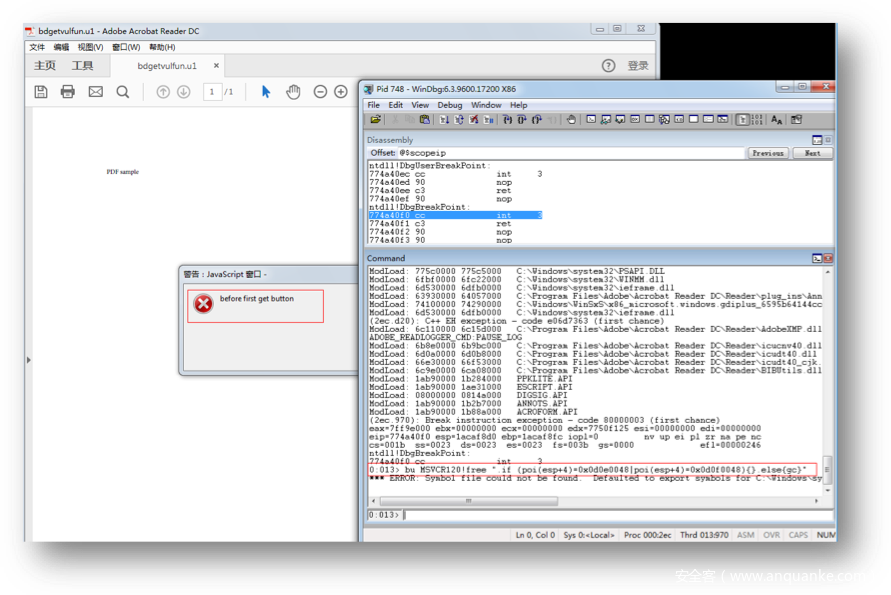
Task: Select the blue arrow selection tool
Action: click(x=265, y=91)
